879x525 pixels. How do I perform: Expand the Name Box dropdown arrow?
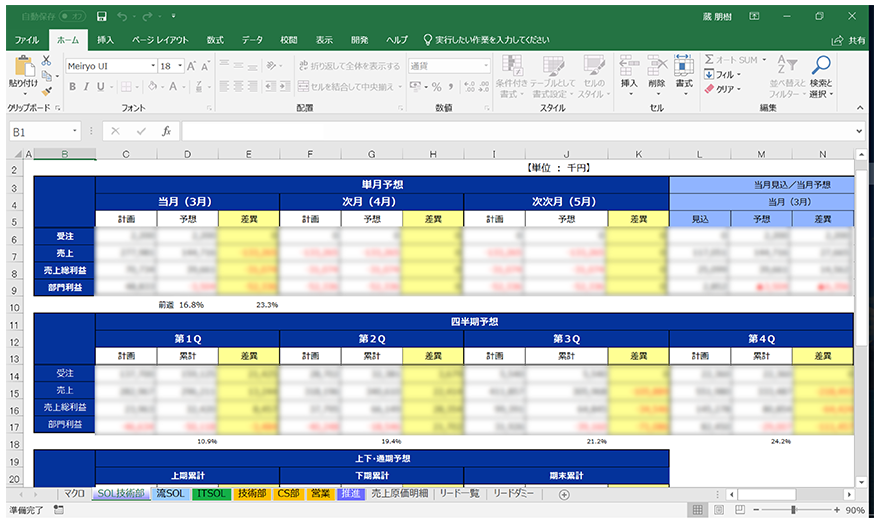coord(75,131)
